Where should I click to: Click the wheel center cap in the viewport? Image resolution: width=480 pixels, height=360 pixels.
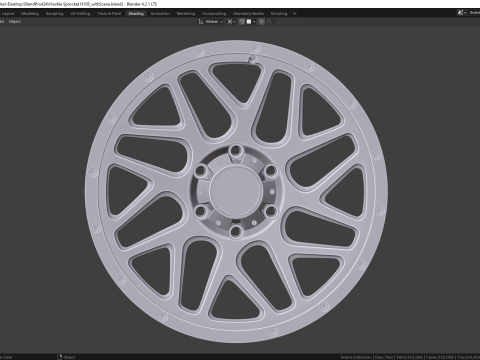(236, 191)
